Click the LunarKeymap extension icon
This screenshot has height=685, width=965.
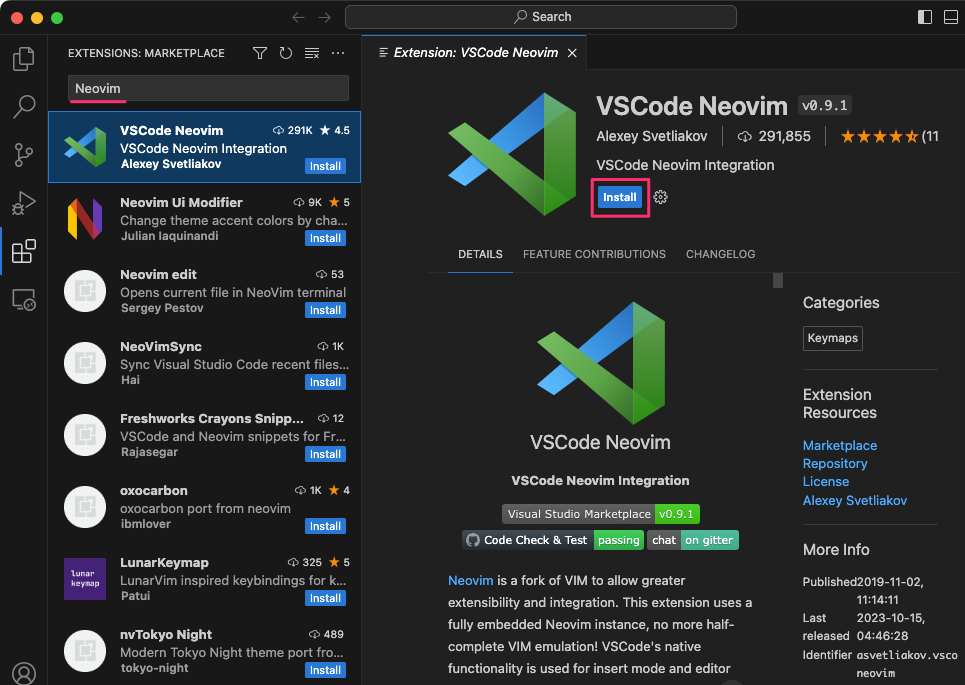85,579
